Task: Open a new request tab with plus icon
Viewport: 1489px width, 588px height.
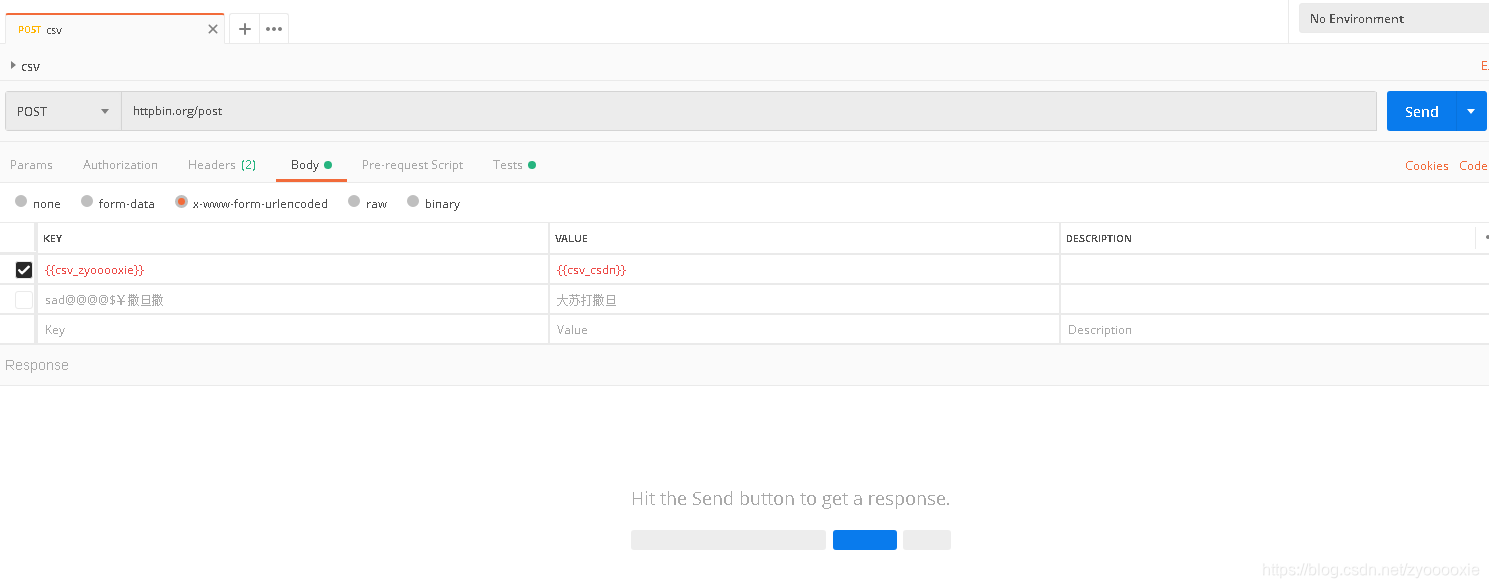Action: [245, 29]
